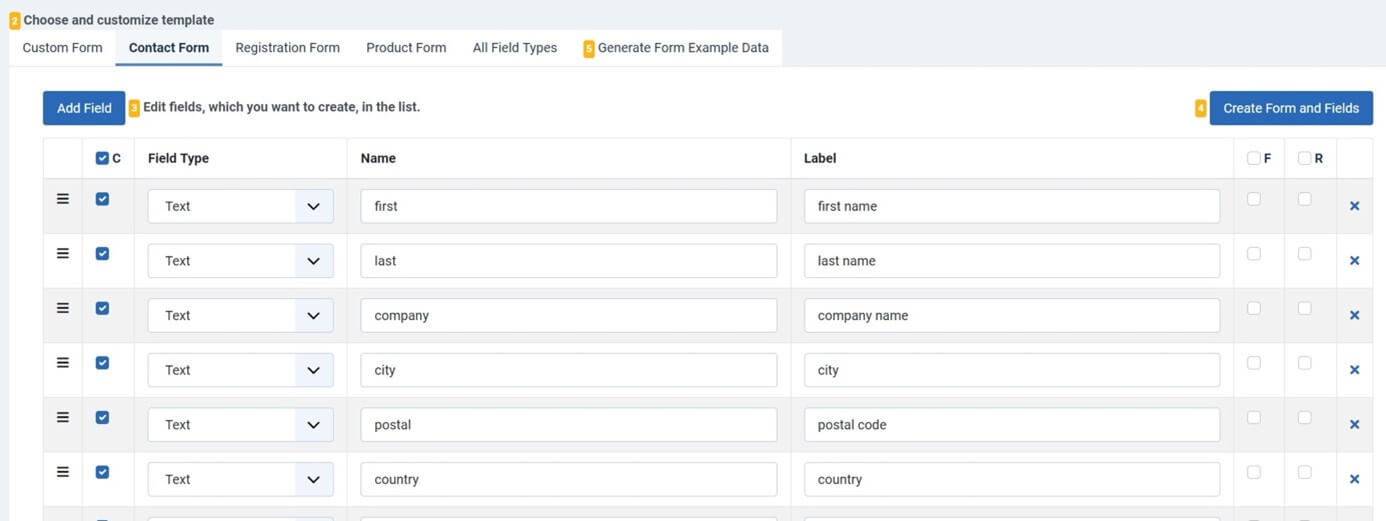Open the Product Form tab

pyautogui.click(x=406, y=47)
